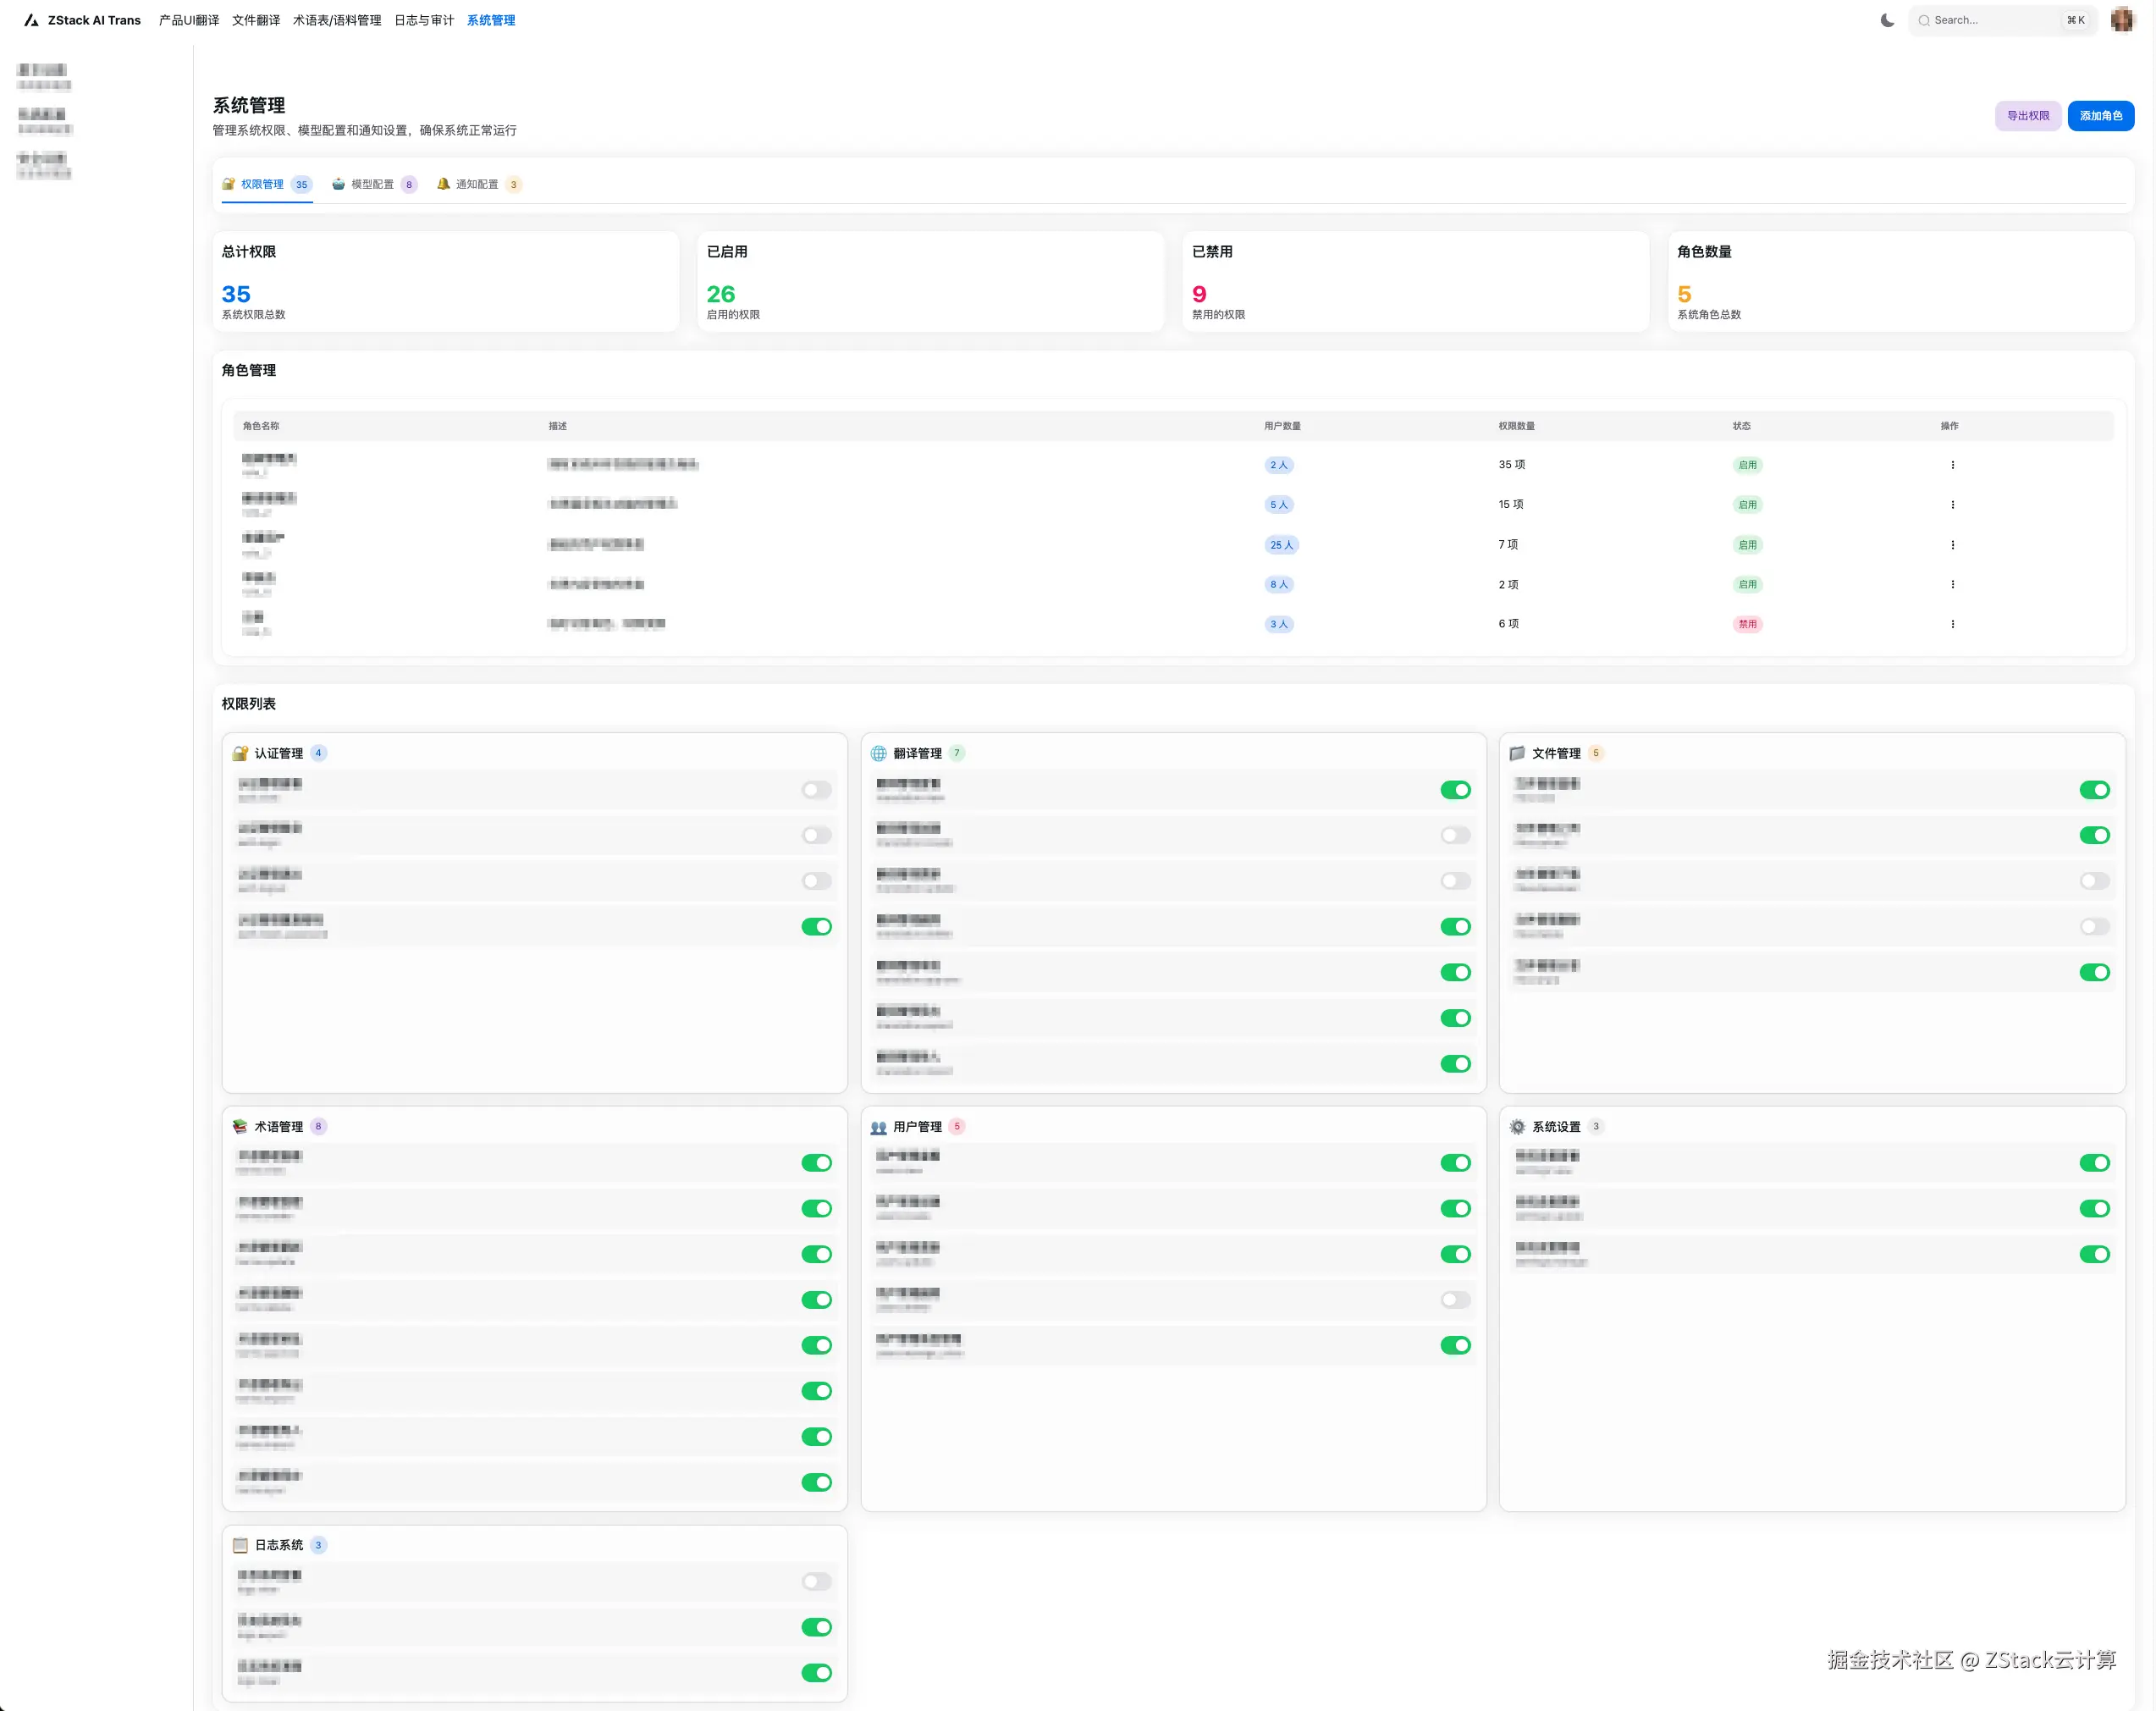Click user avatar in top right
The height and width of the screenshot is (1711, 2156).
[x=2122, y=20]
